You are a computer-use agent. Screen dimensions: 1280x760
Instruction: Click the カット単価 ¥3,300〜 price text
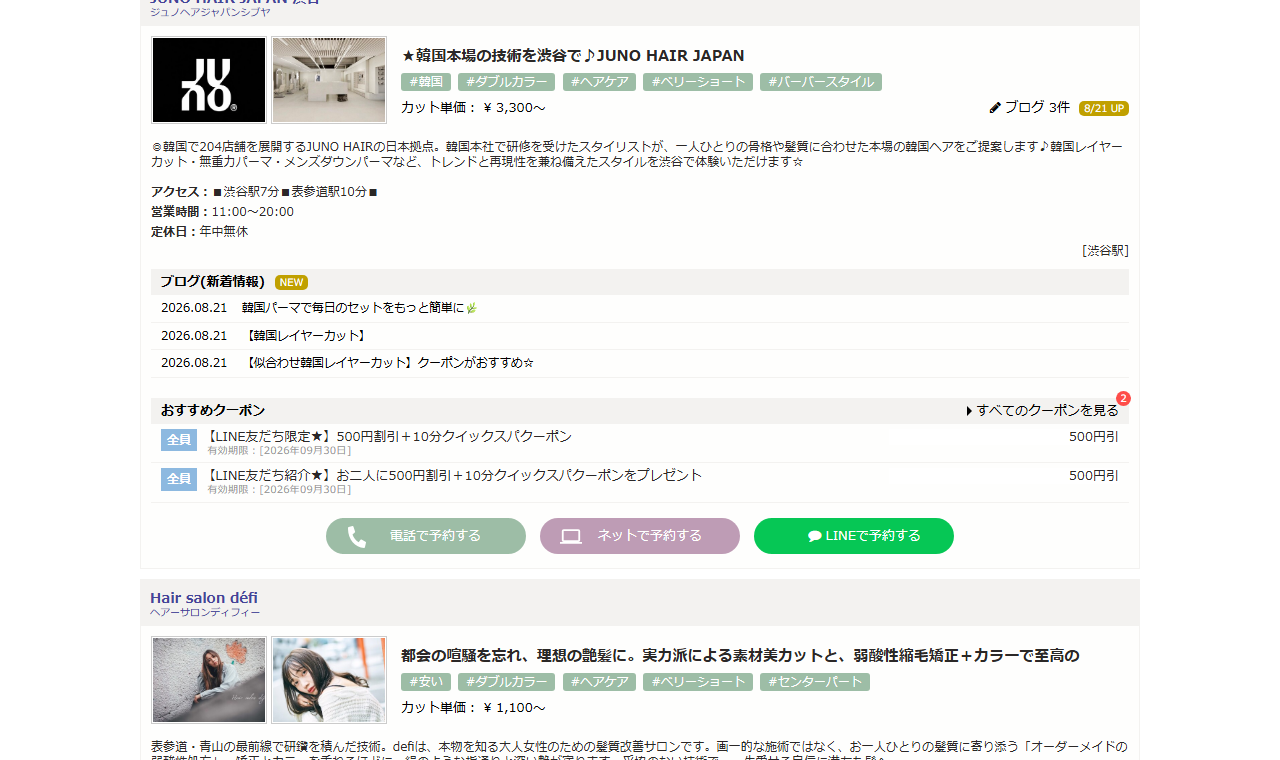click(473, 108)
